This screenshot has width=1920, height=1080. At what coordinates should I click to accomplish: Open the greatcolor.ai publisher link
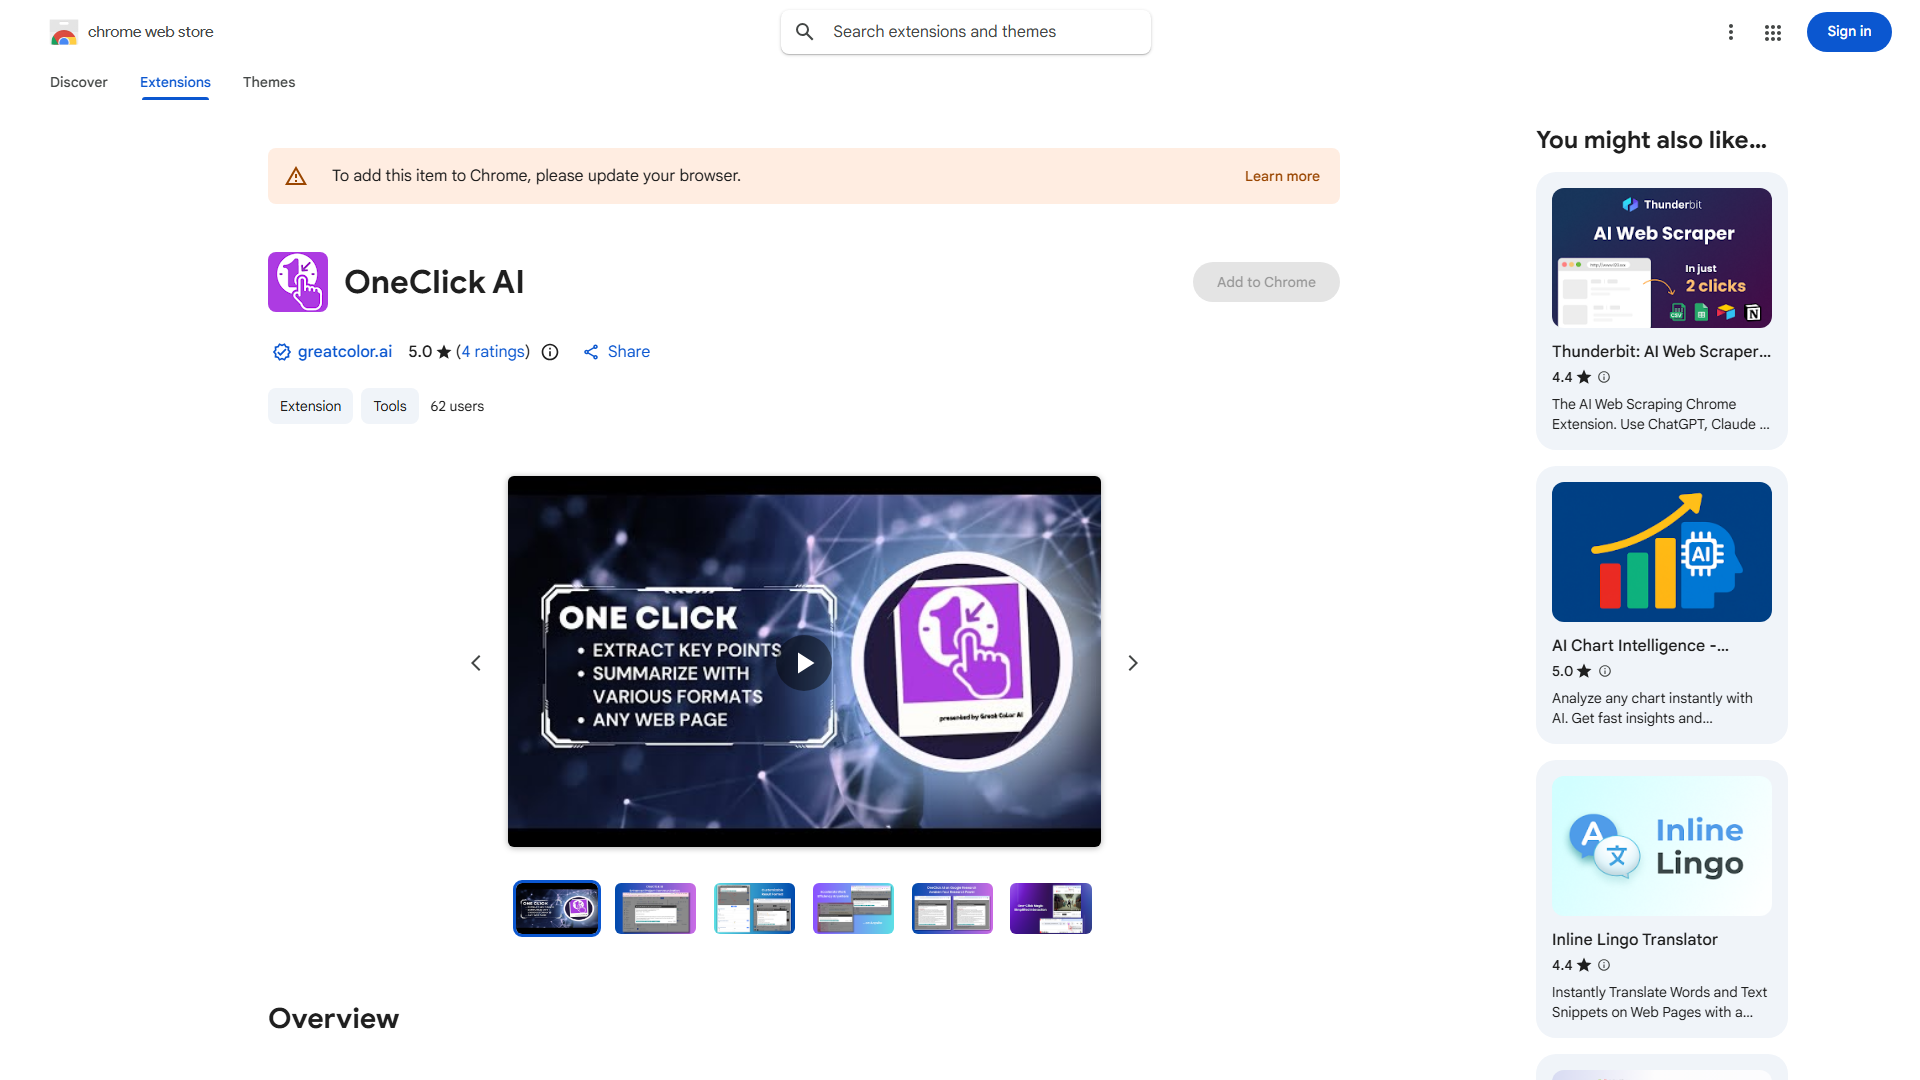pos(344,351)
